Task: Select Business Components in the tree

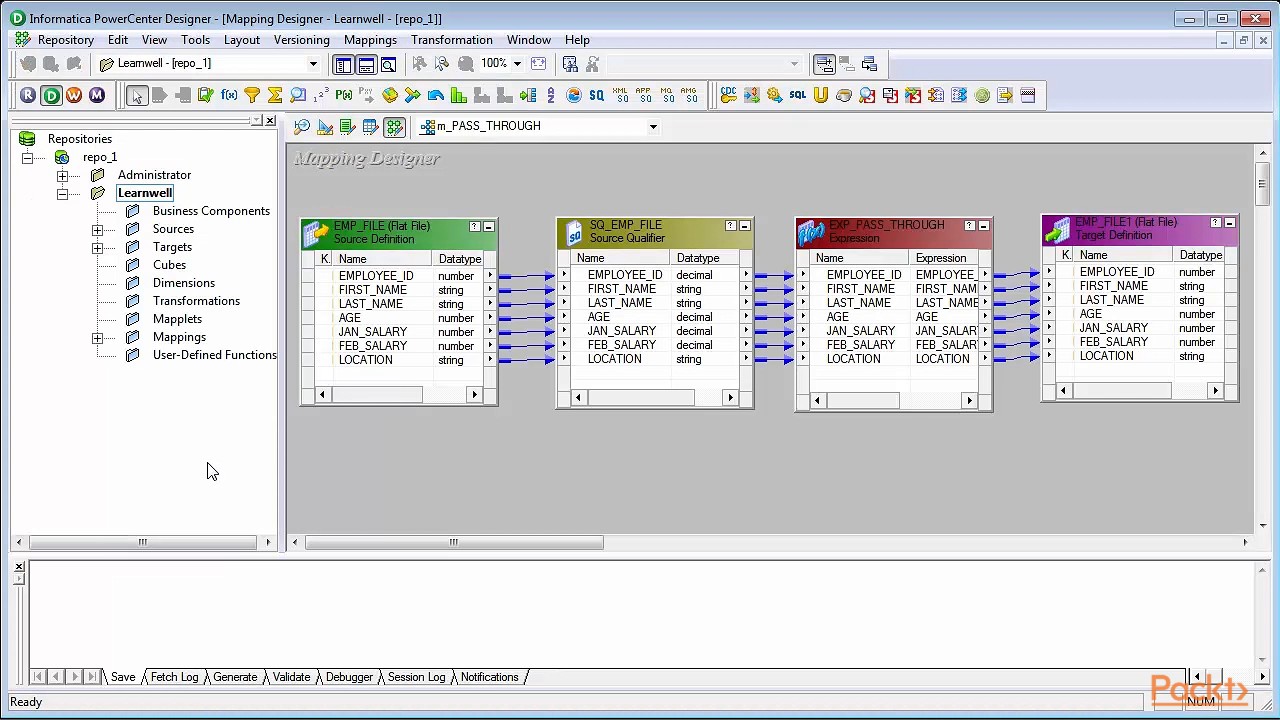Action: pyautogui.click(x=211, y=211)
